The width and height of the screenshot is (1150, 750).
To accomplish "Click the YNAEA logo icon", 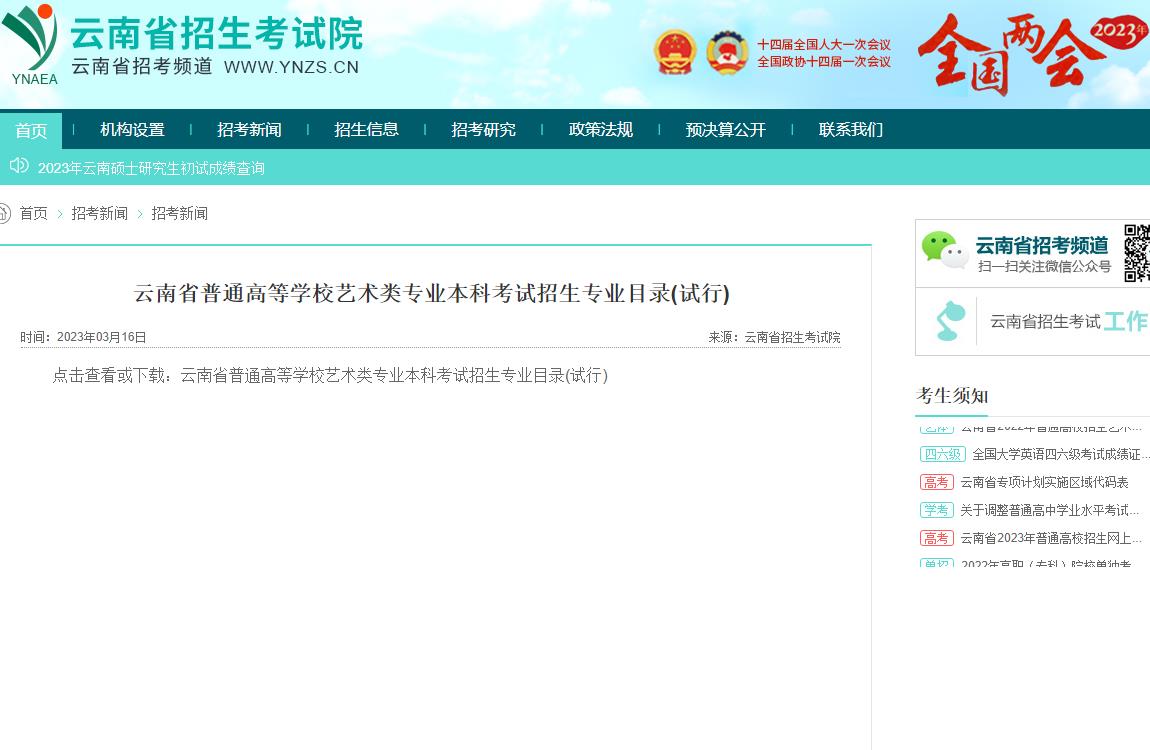I will (30, 42).
